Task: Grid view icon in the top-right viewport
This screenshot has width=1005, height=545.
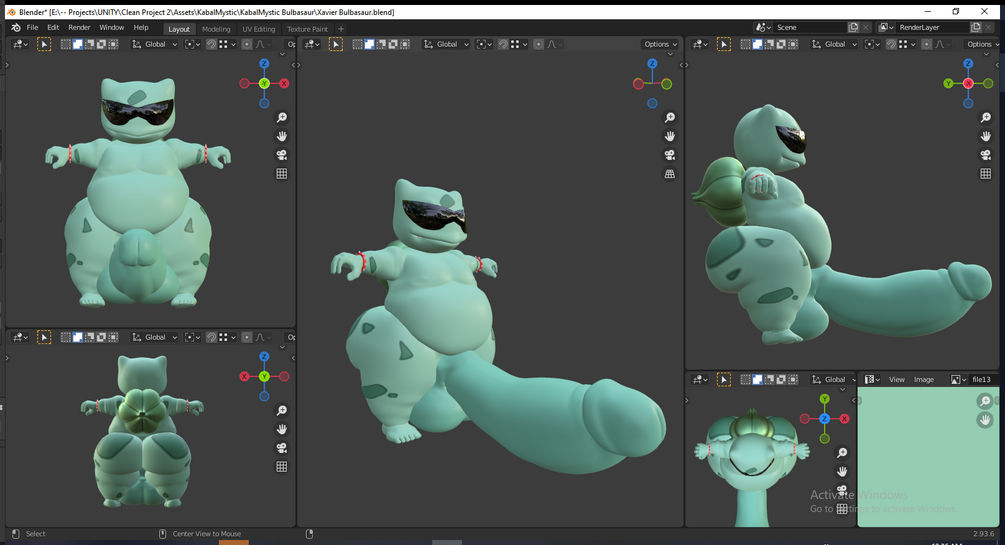Action: [986, 174]
